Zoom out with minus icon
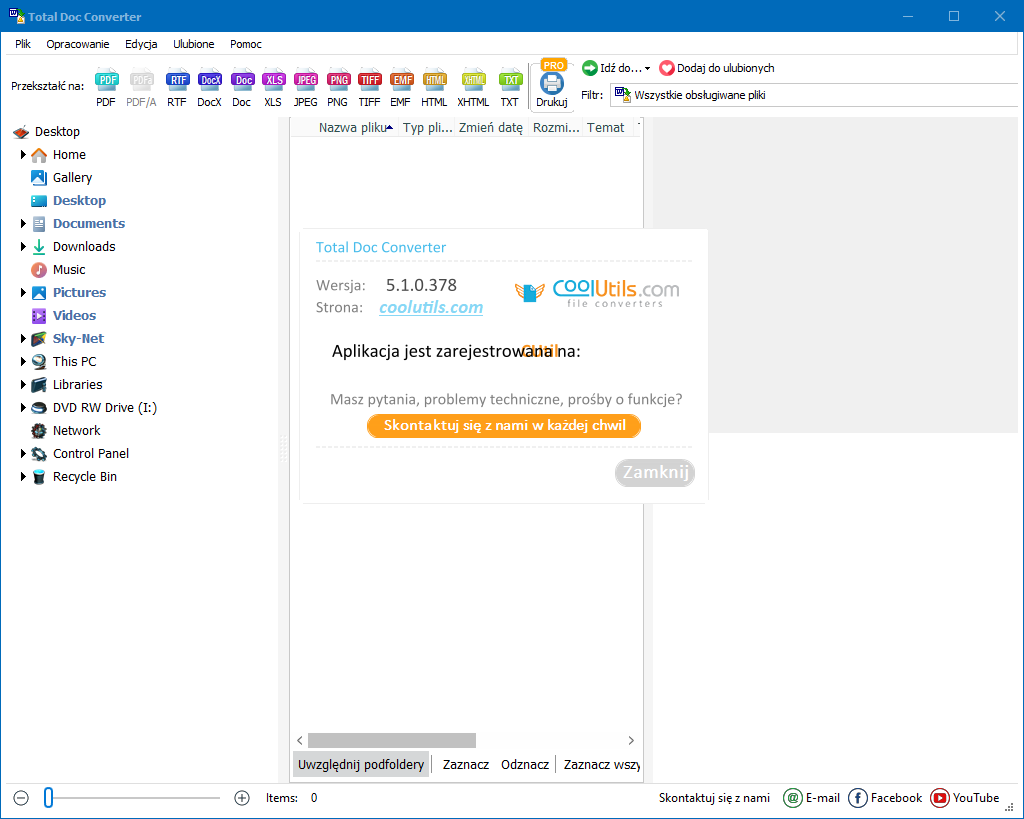 pyautogui.click(x=21, y=797)
